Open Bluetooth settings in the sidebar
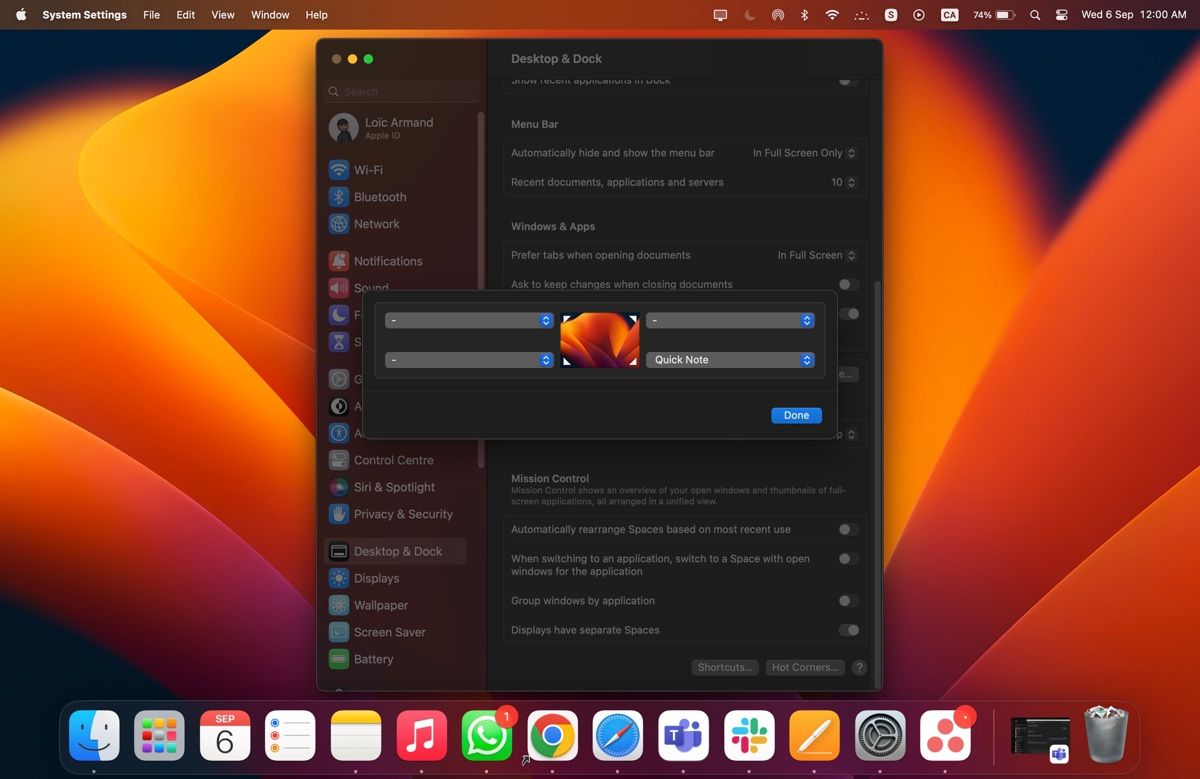The image size is (1200, 779). coord(381,197)
